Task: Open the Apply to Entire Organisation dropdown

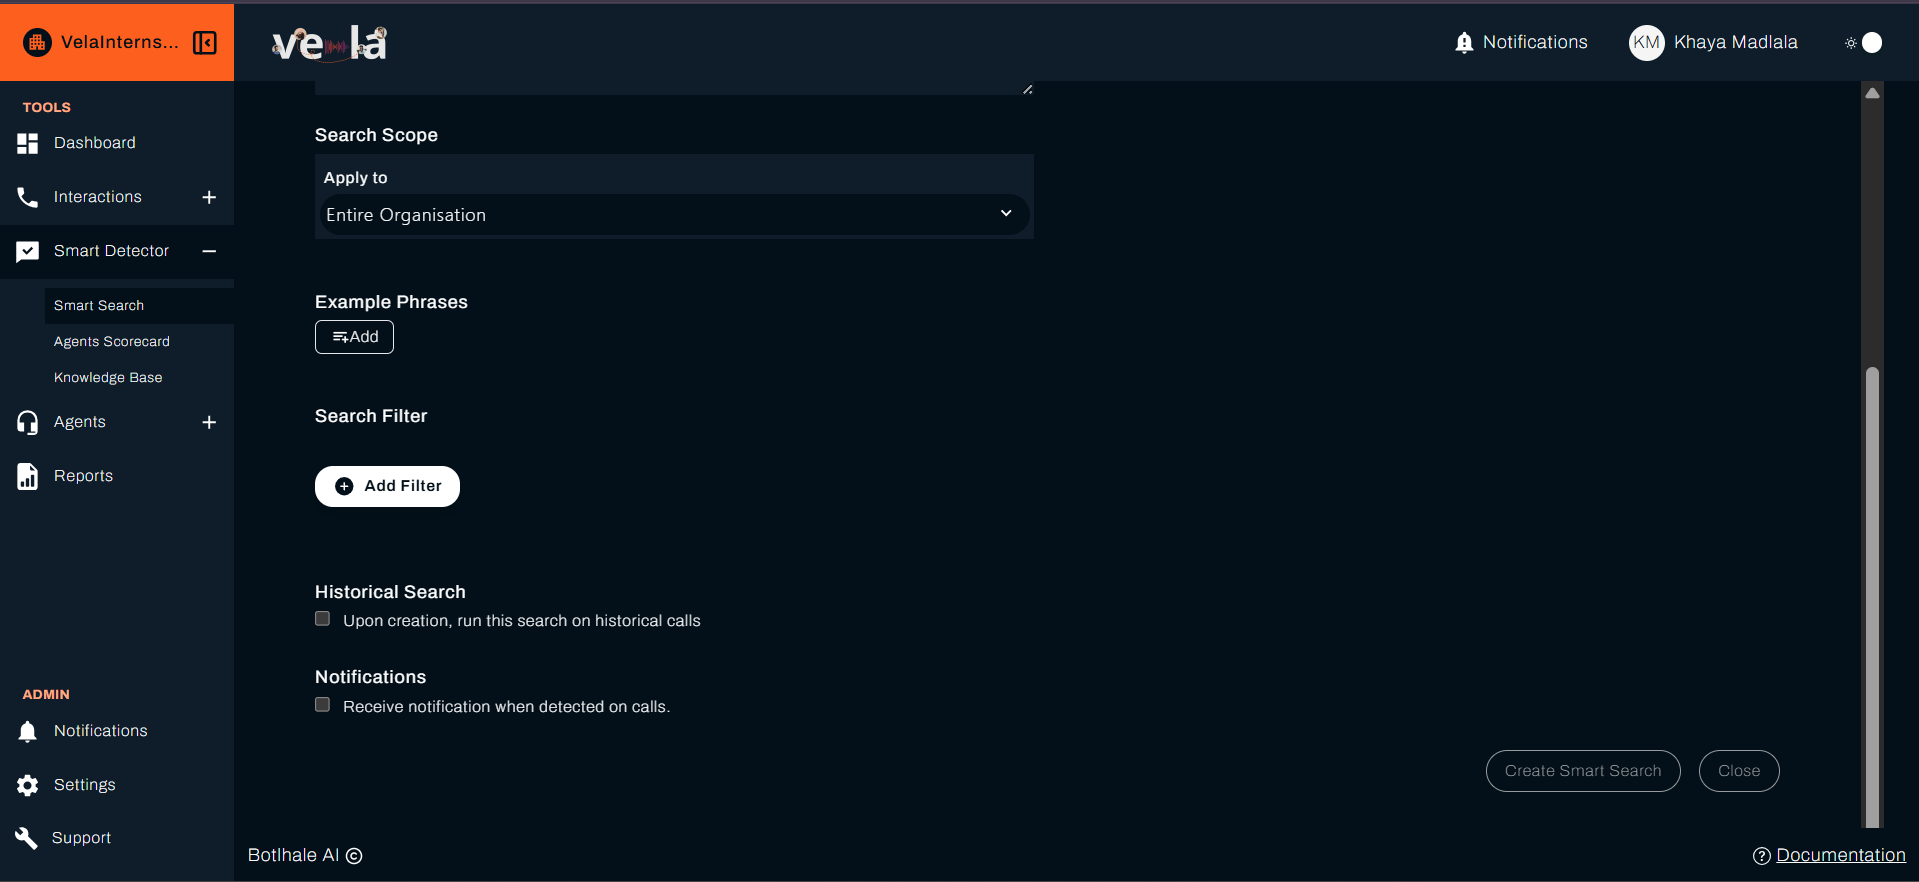Action: tap(673, 215)
